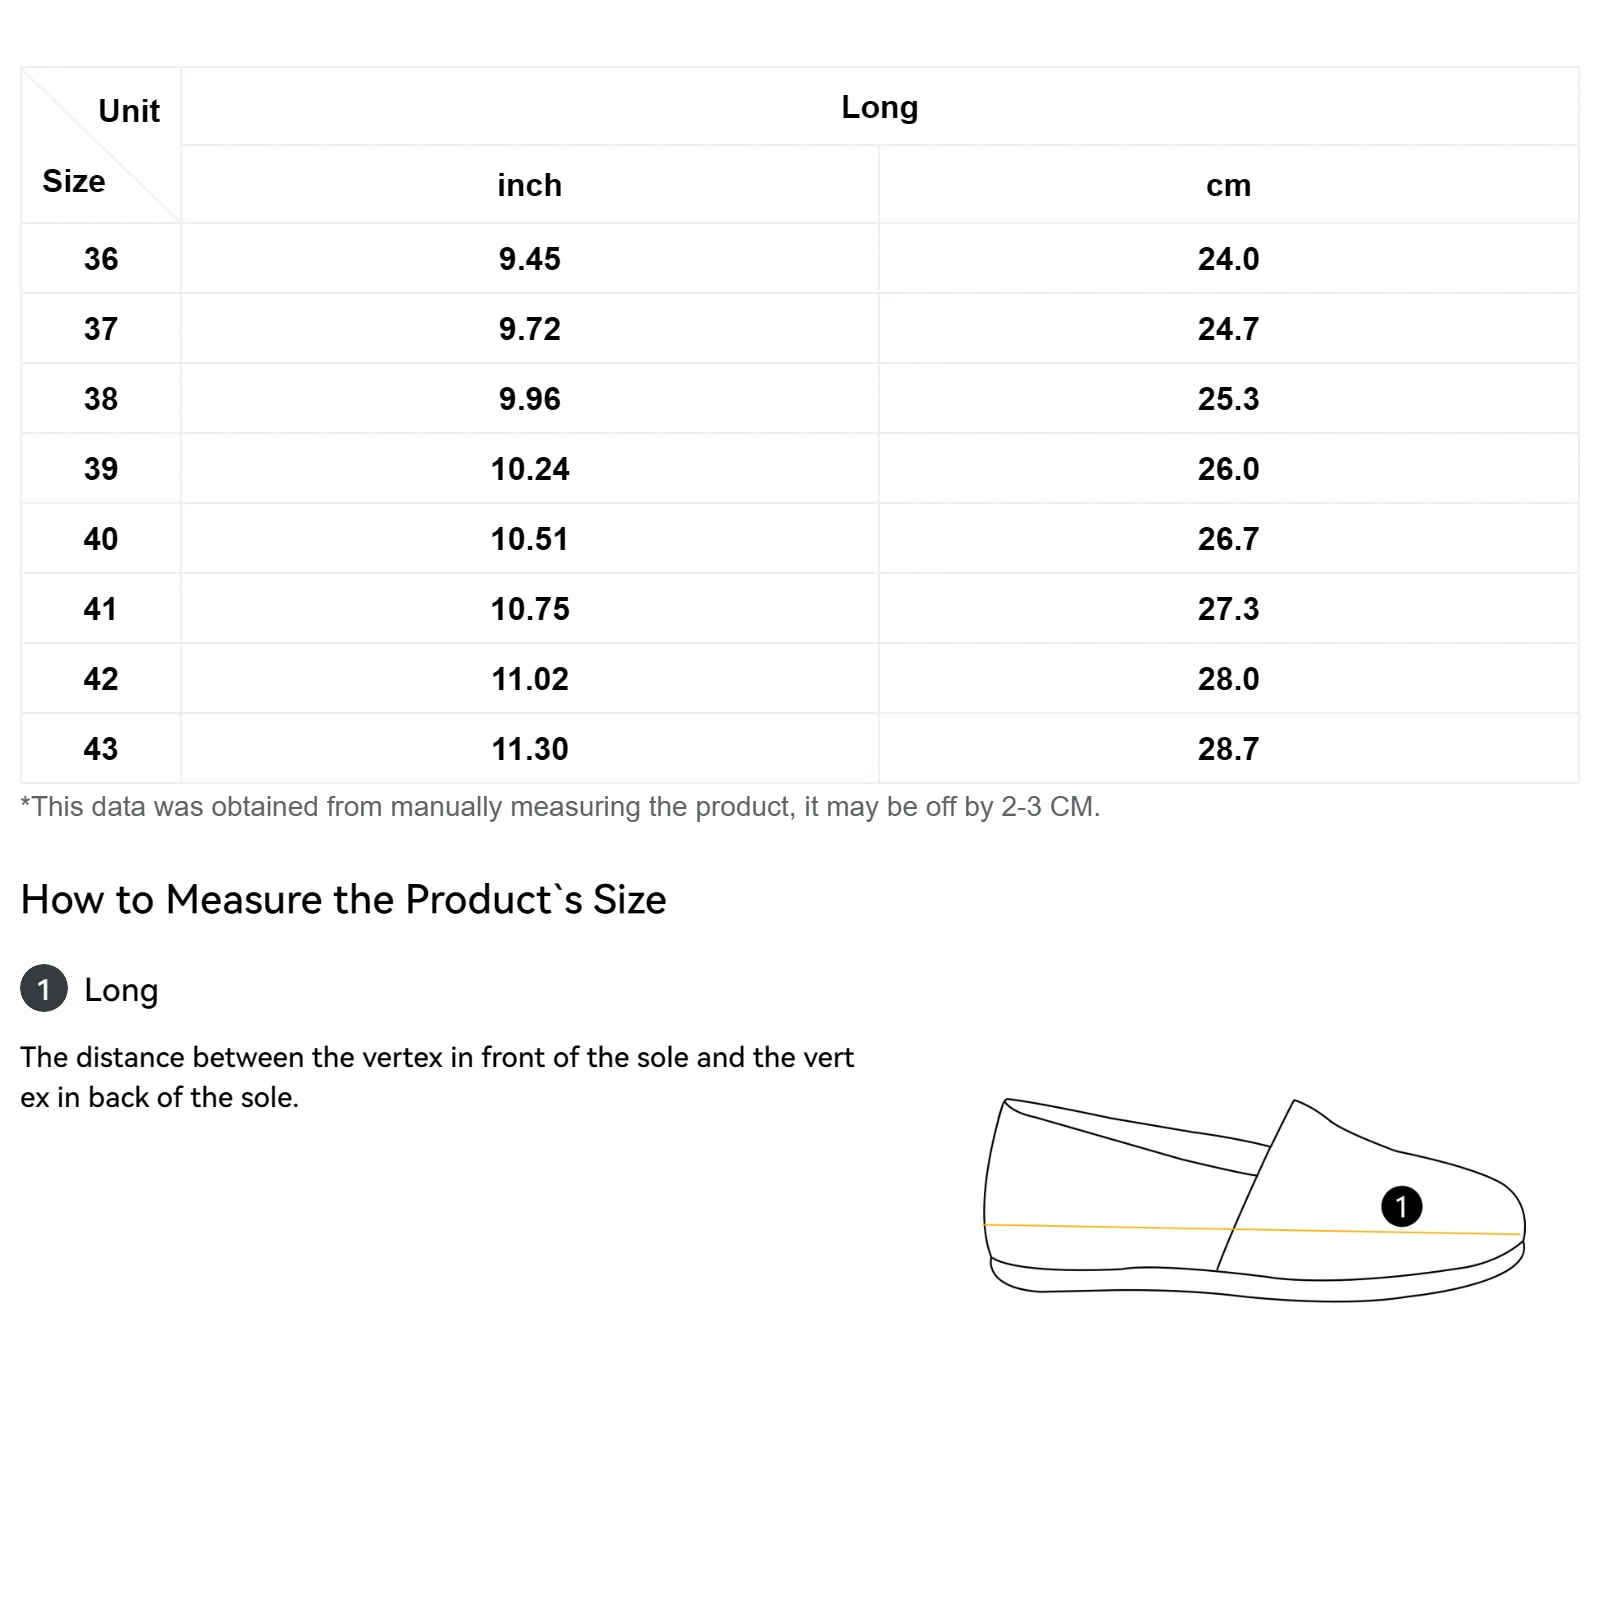The image size is (1600, 1600).
Task: Click the sole vertex distance description text
Action: tap(437, 1077)
